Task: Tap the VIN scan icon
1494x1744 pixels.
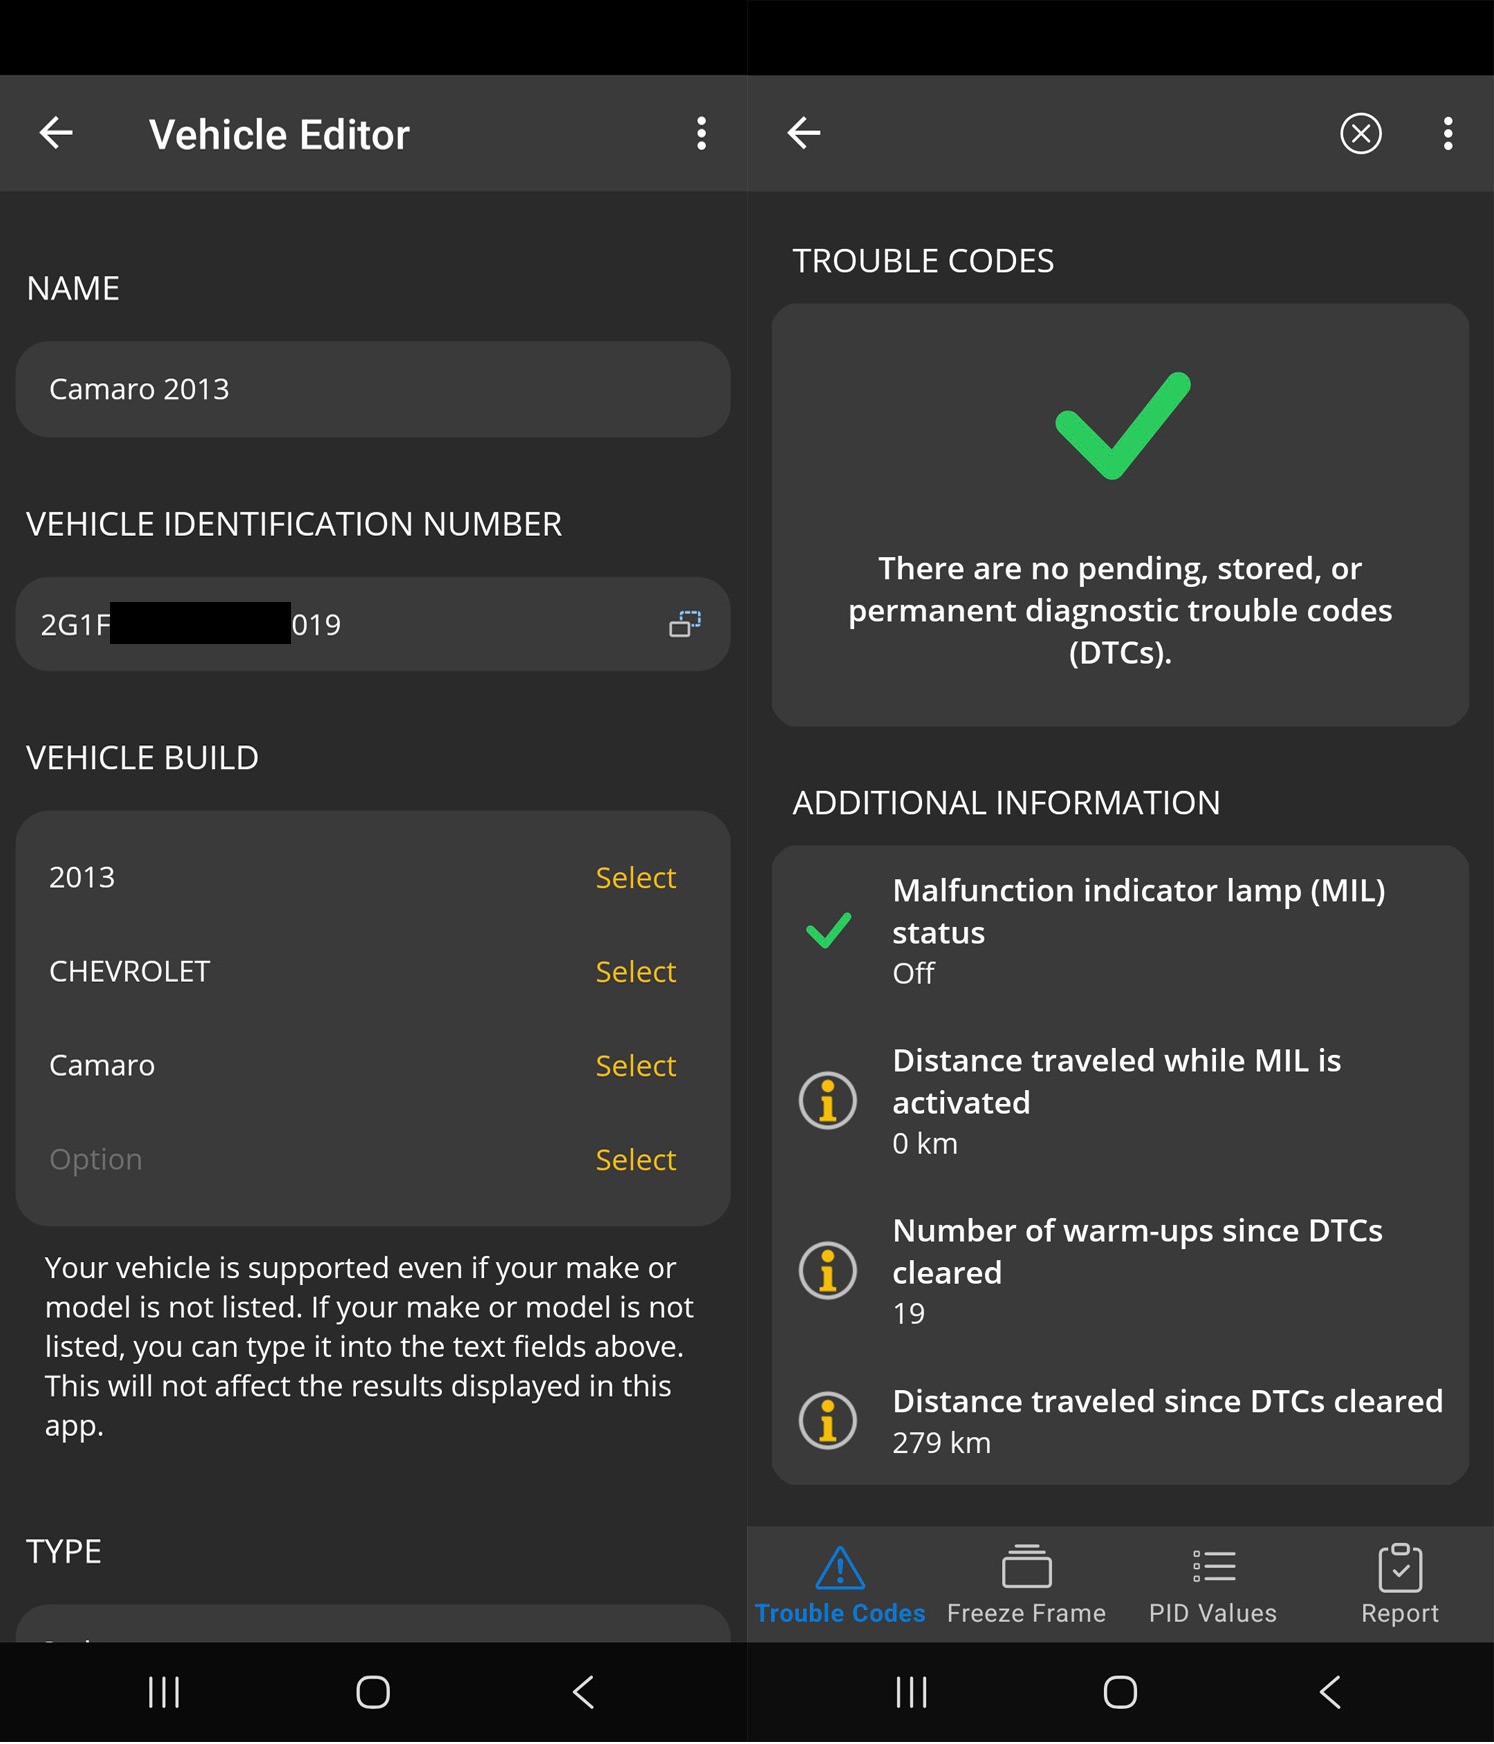Action: pos(685,624)
